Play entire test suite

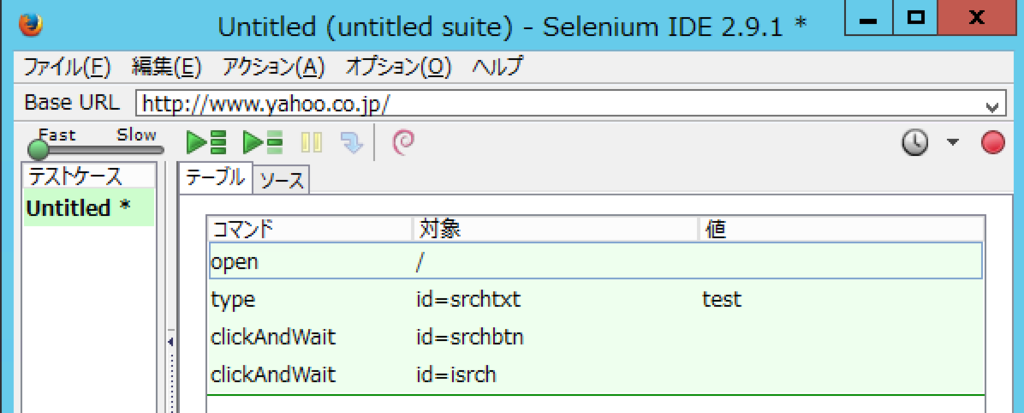206,142
